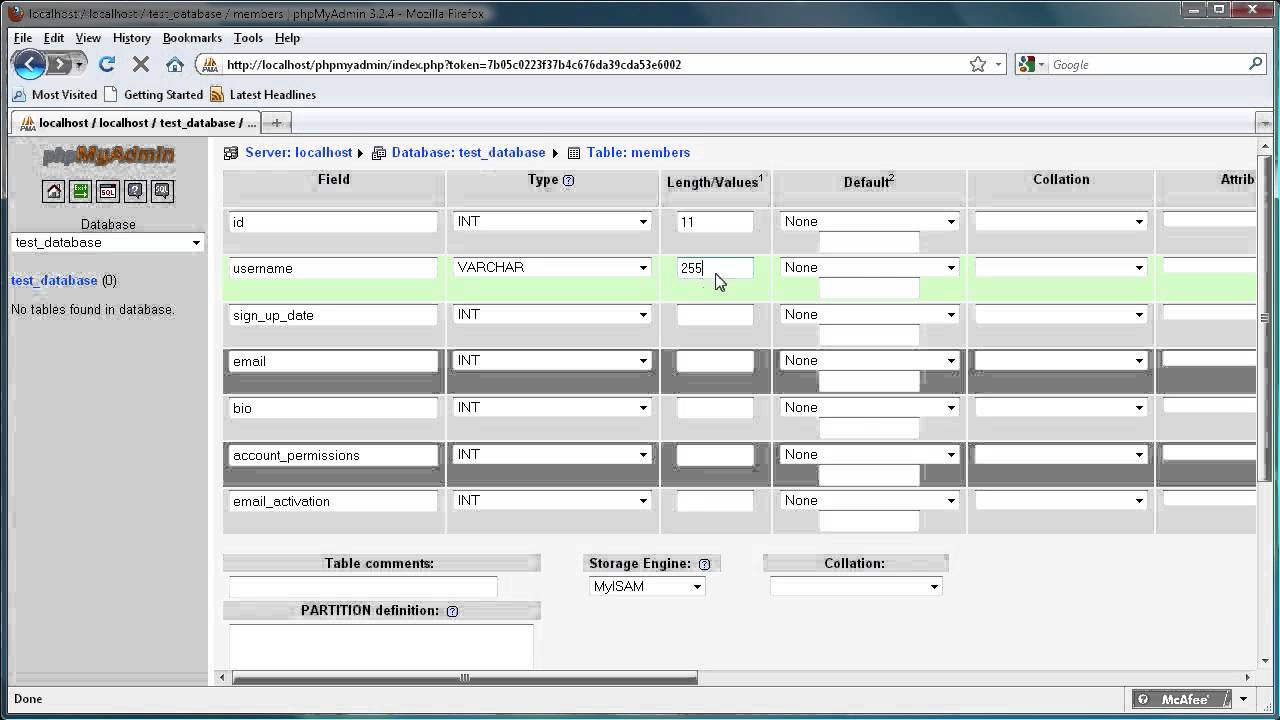
Task: Open the File menu
Action: point(23,38)
